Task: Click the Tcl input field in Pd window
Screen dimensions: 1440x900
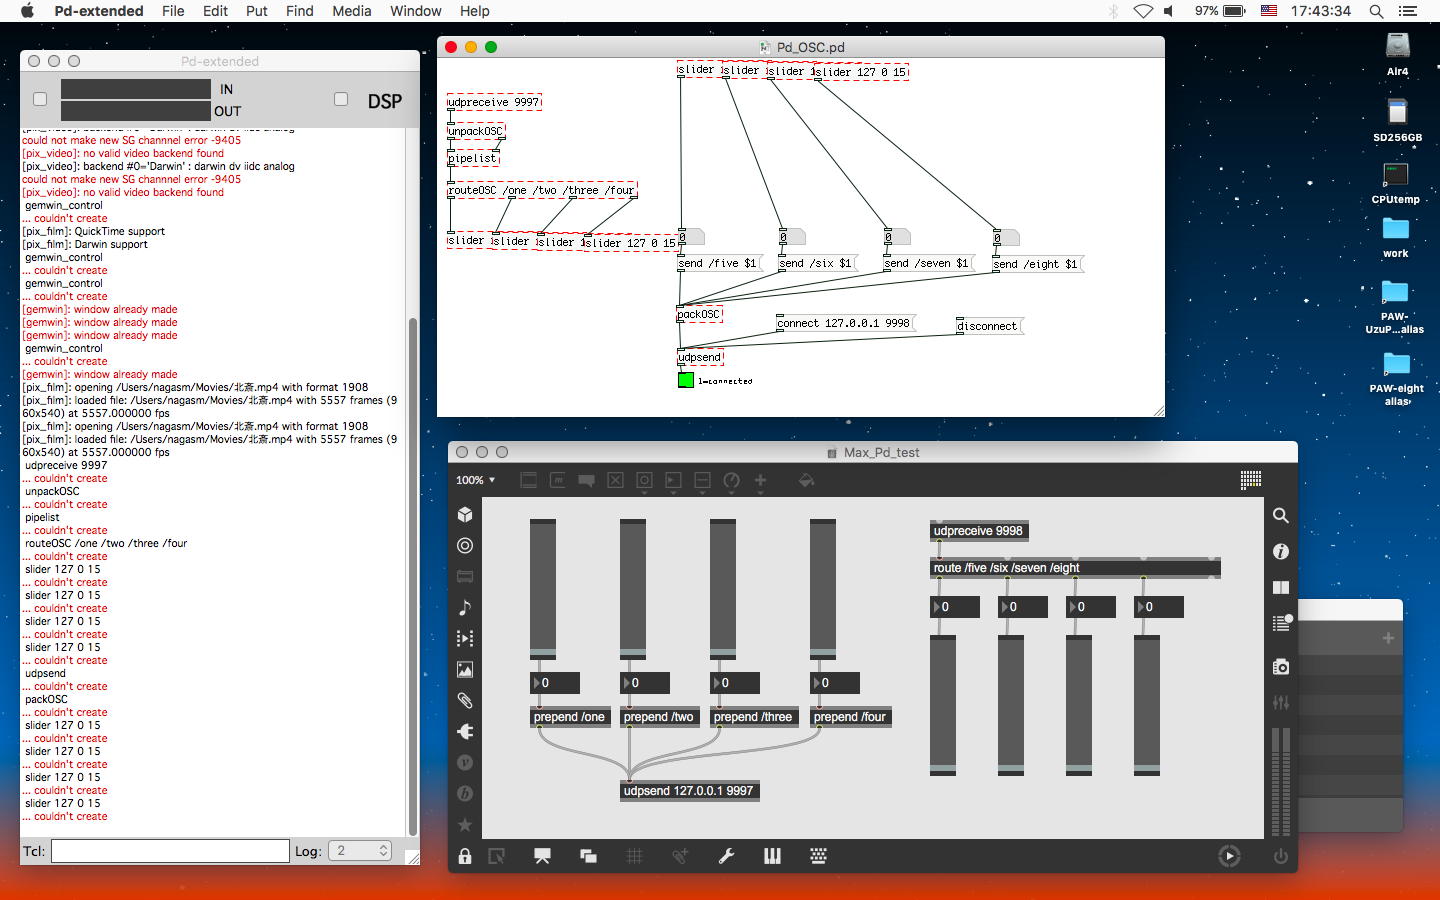Action: pos(170,851)
